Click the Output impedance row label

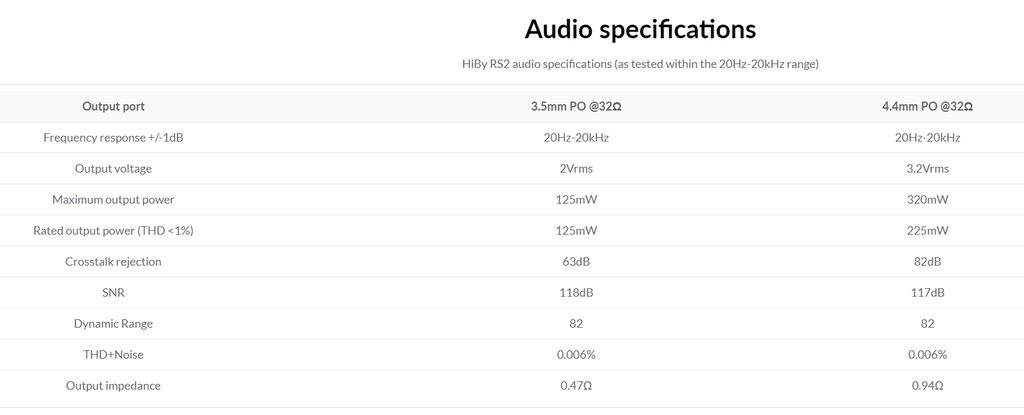point(113,385)
